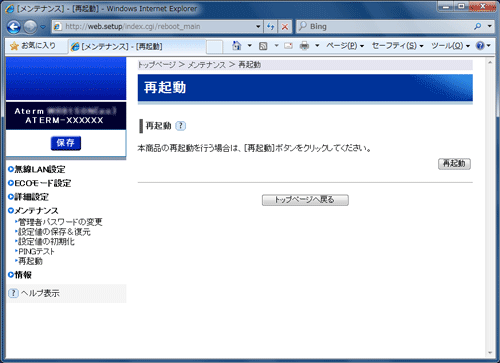This screenshot has height=363, width=500.
Task: Click the help question mark beside 再起動 heading
Action: [x=181, y=126]
